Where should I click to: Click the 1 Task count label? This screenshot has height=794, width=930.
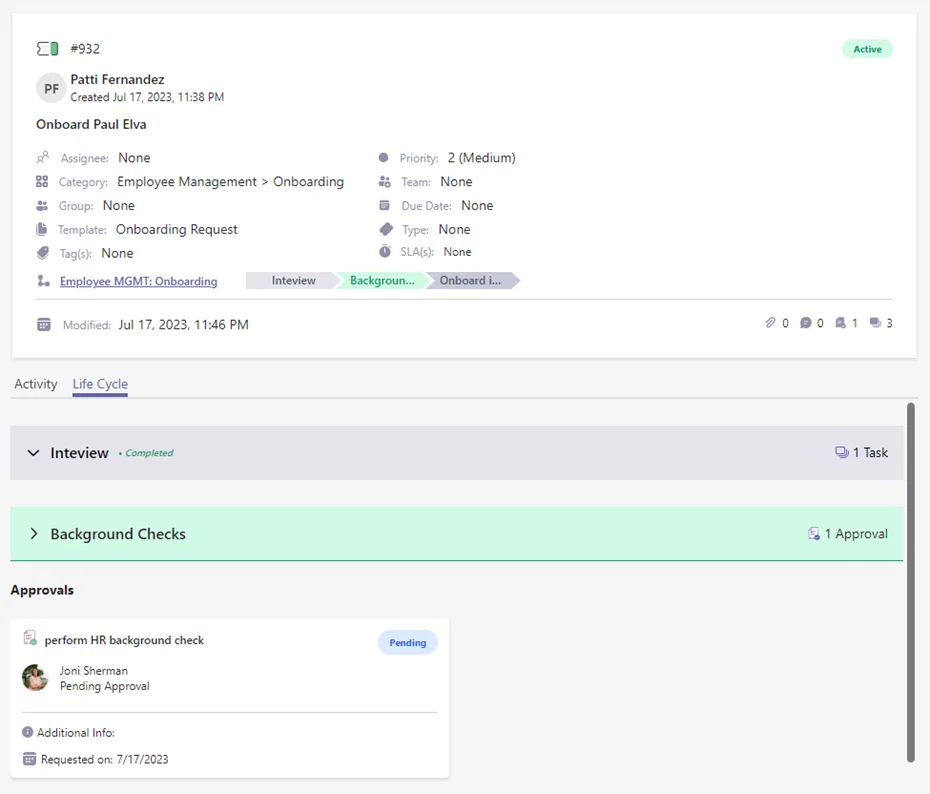tap(870, 452)
